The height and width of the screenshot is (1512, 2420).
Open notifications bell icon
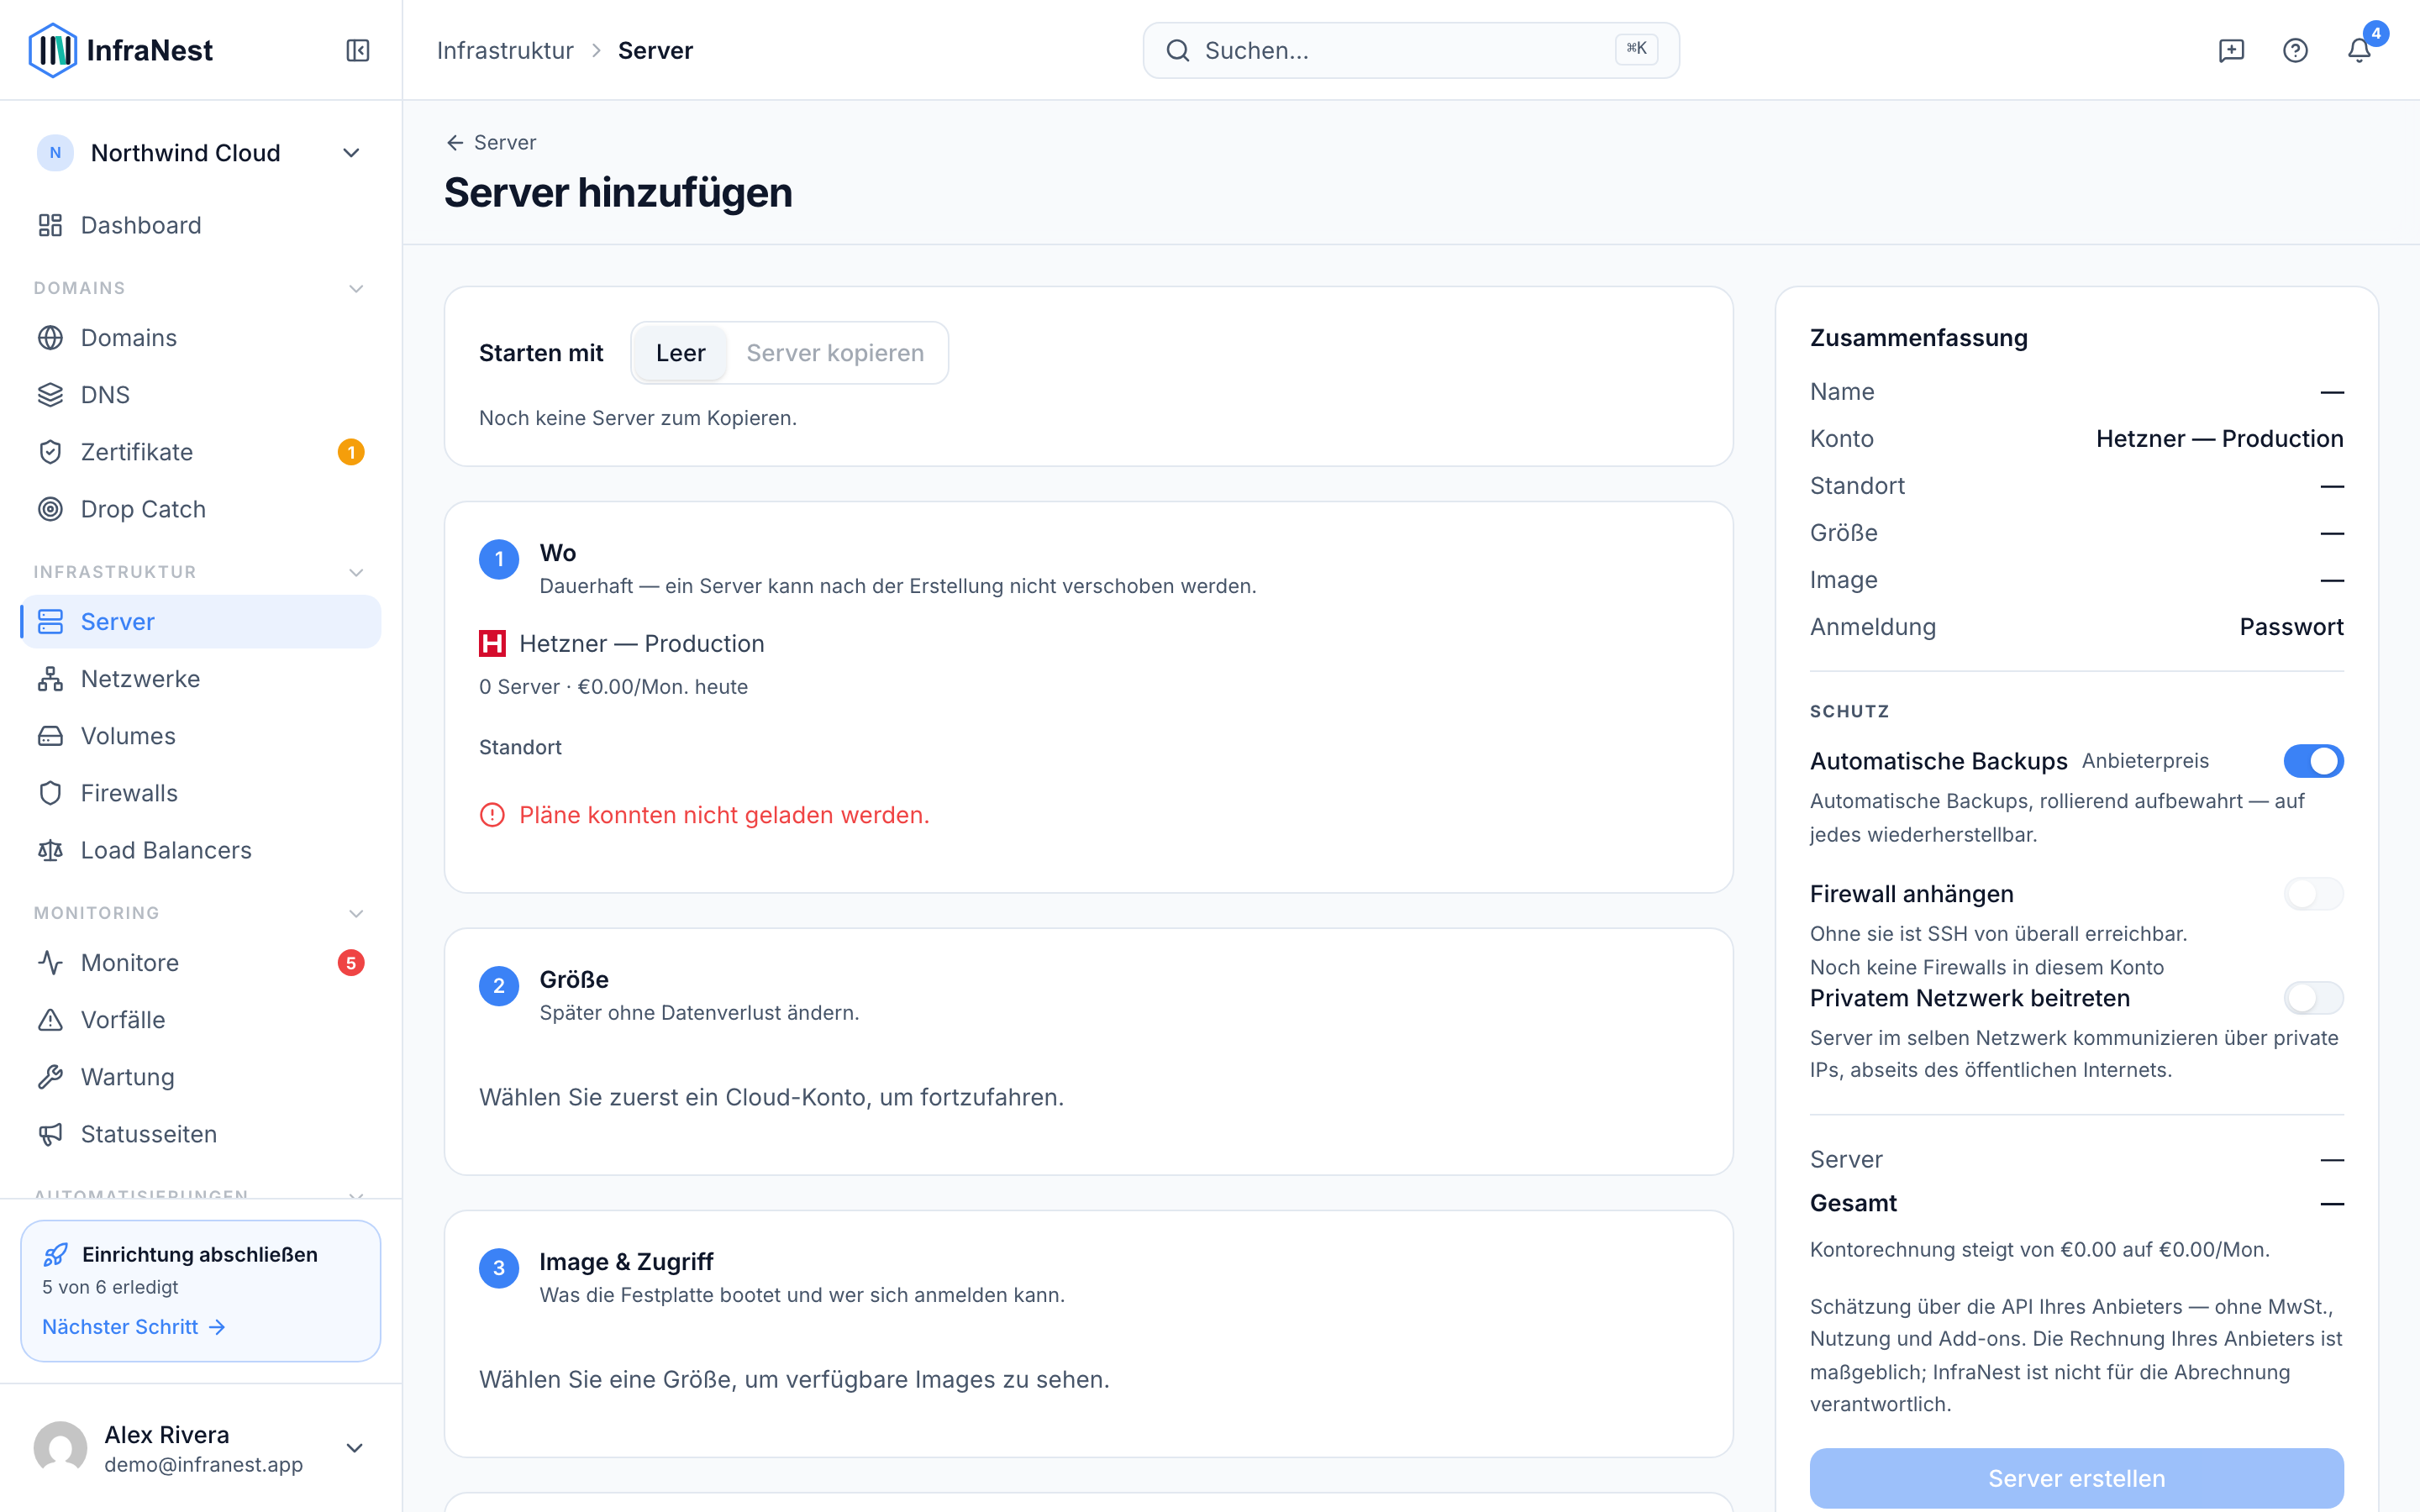(2359, 50)
